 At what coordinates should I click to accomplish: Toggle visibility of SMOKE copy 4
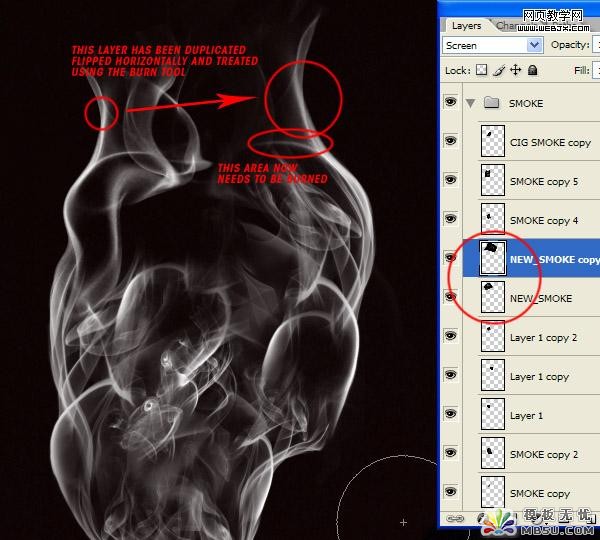click(x=450, y=219)
